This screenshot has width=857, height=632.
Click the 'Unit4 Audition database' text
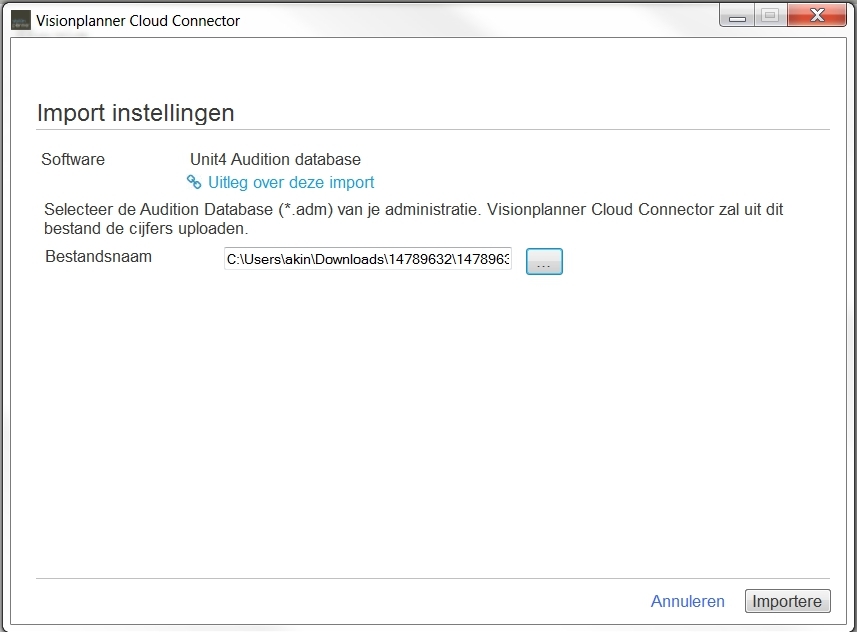pos(275,159)
